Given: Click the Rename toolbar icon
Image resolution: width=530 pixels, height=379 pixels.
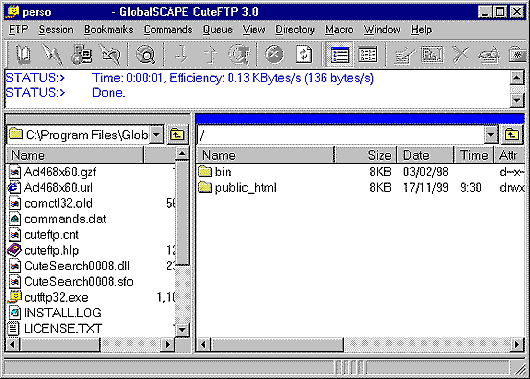Looking at the screenshot, I should click(489, 54).
